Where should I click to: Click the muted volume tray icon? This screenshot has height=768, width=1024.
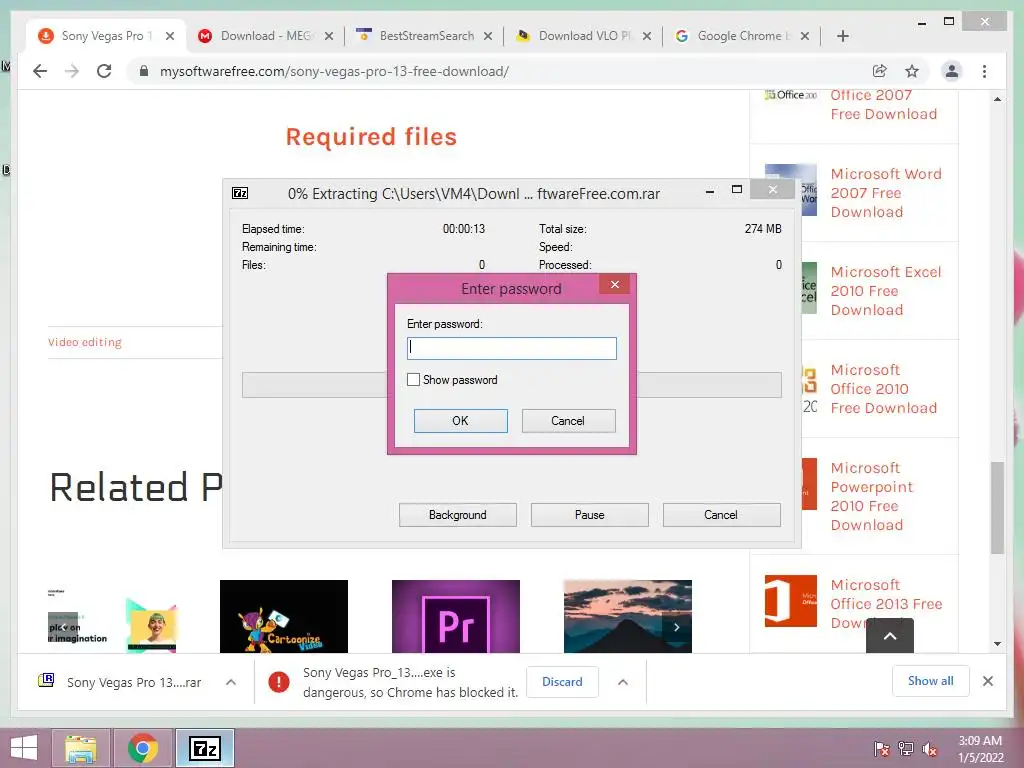coord(930,749)
